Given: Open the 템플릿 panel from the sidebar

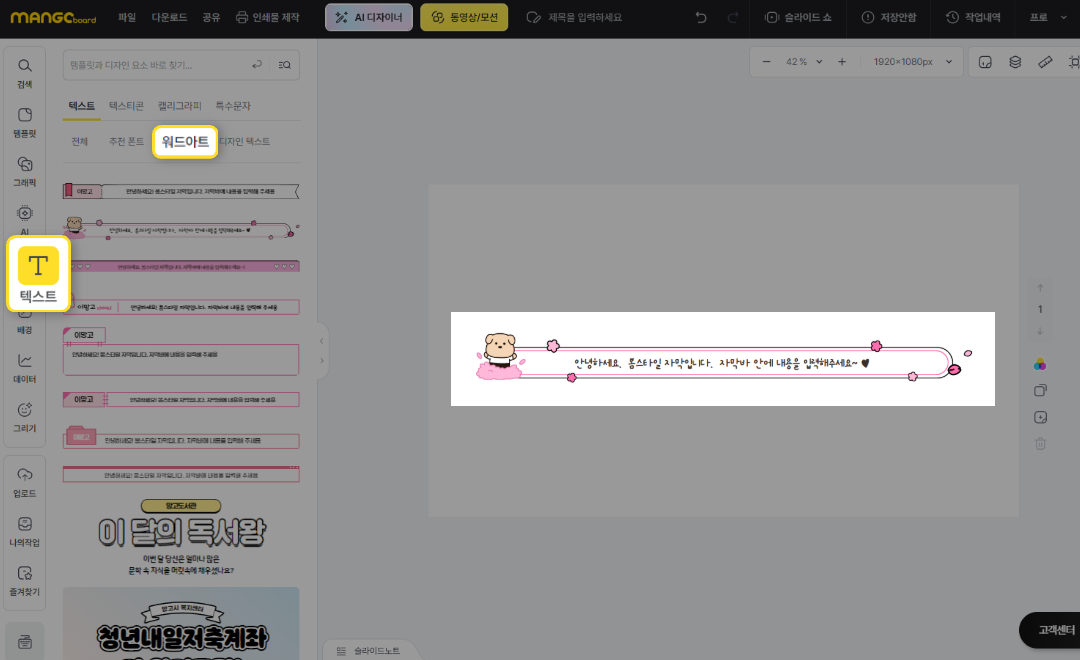Looking at the screenshot, I should [x=25, y=121].
